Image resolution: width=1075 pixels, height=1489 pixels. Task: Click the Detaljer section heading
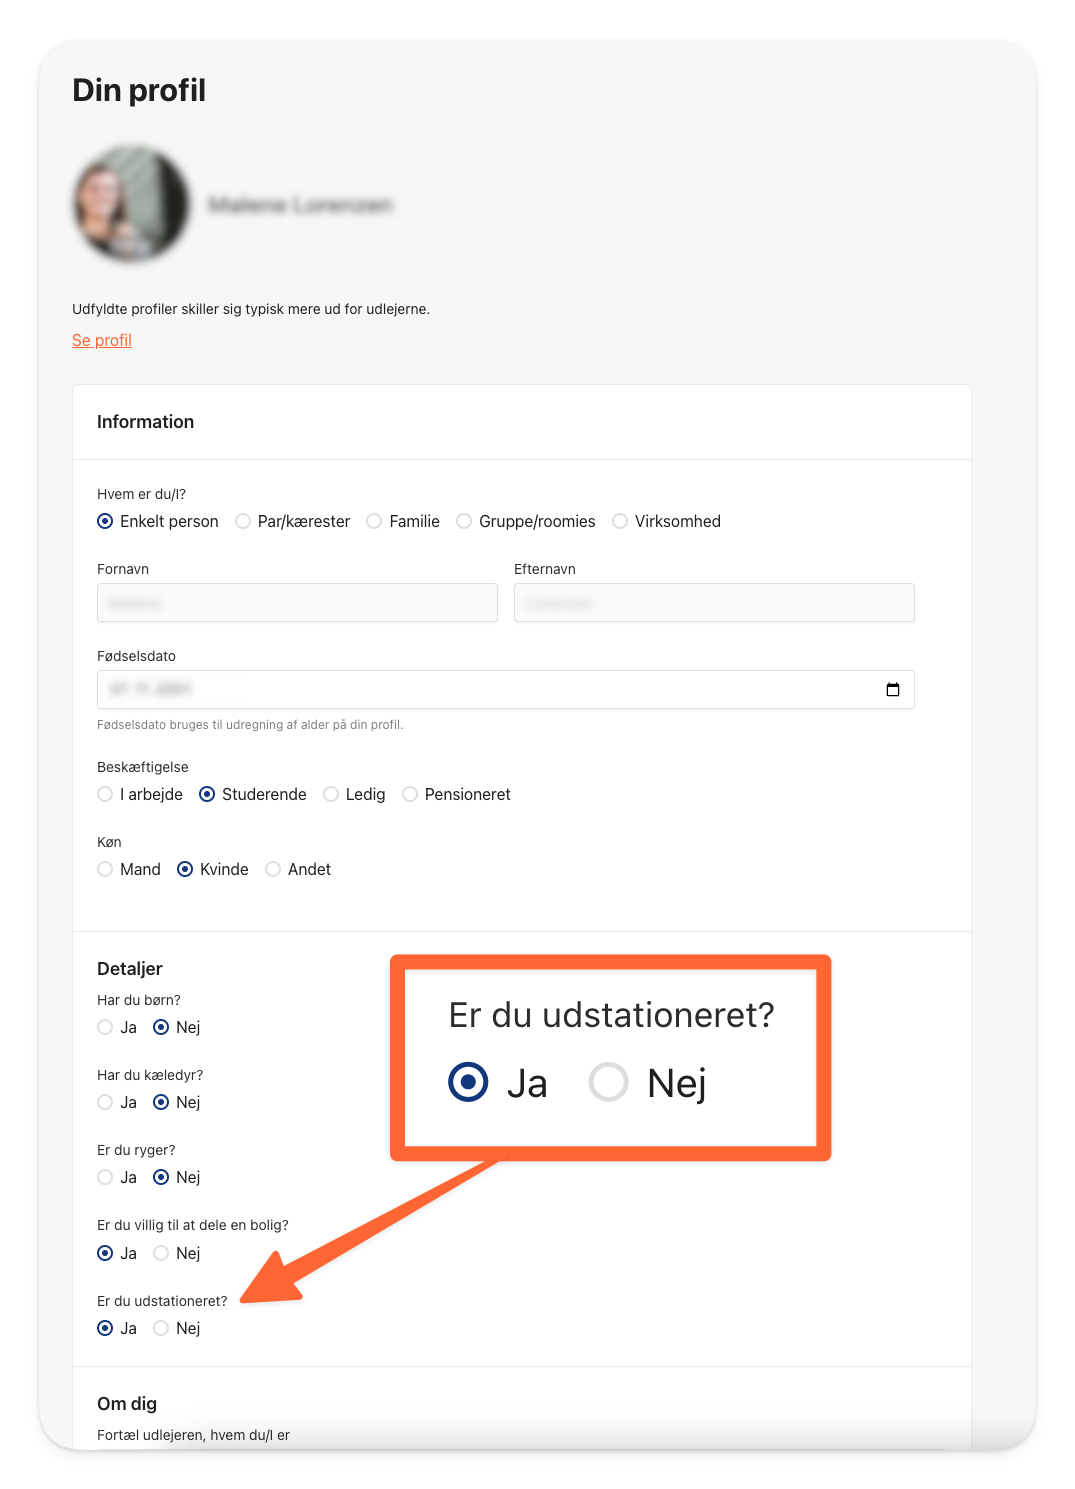(129, 968)
